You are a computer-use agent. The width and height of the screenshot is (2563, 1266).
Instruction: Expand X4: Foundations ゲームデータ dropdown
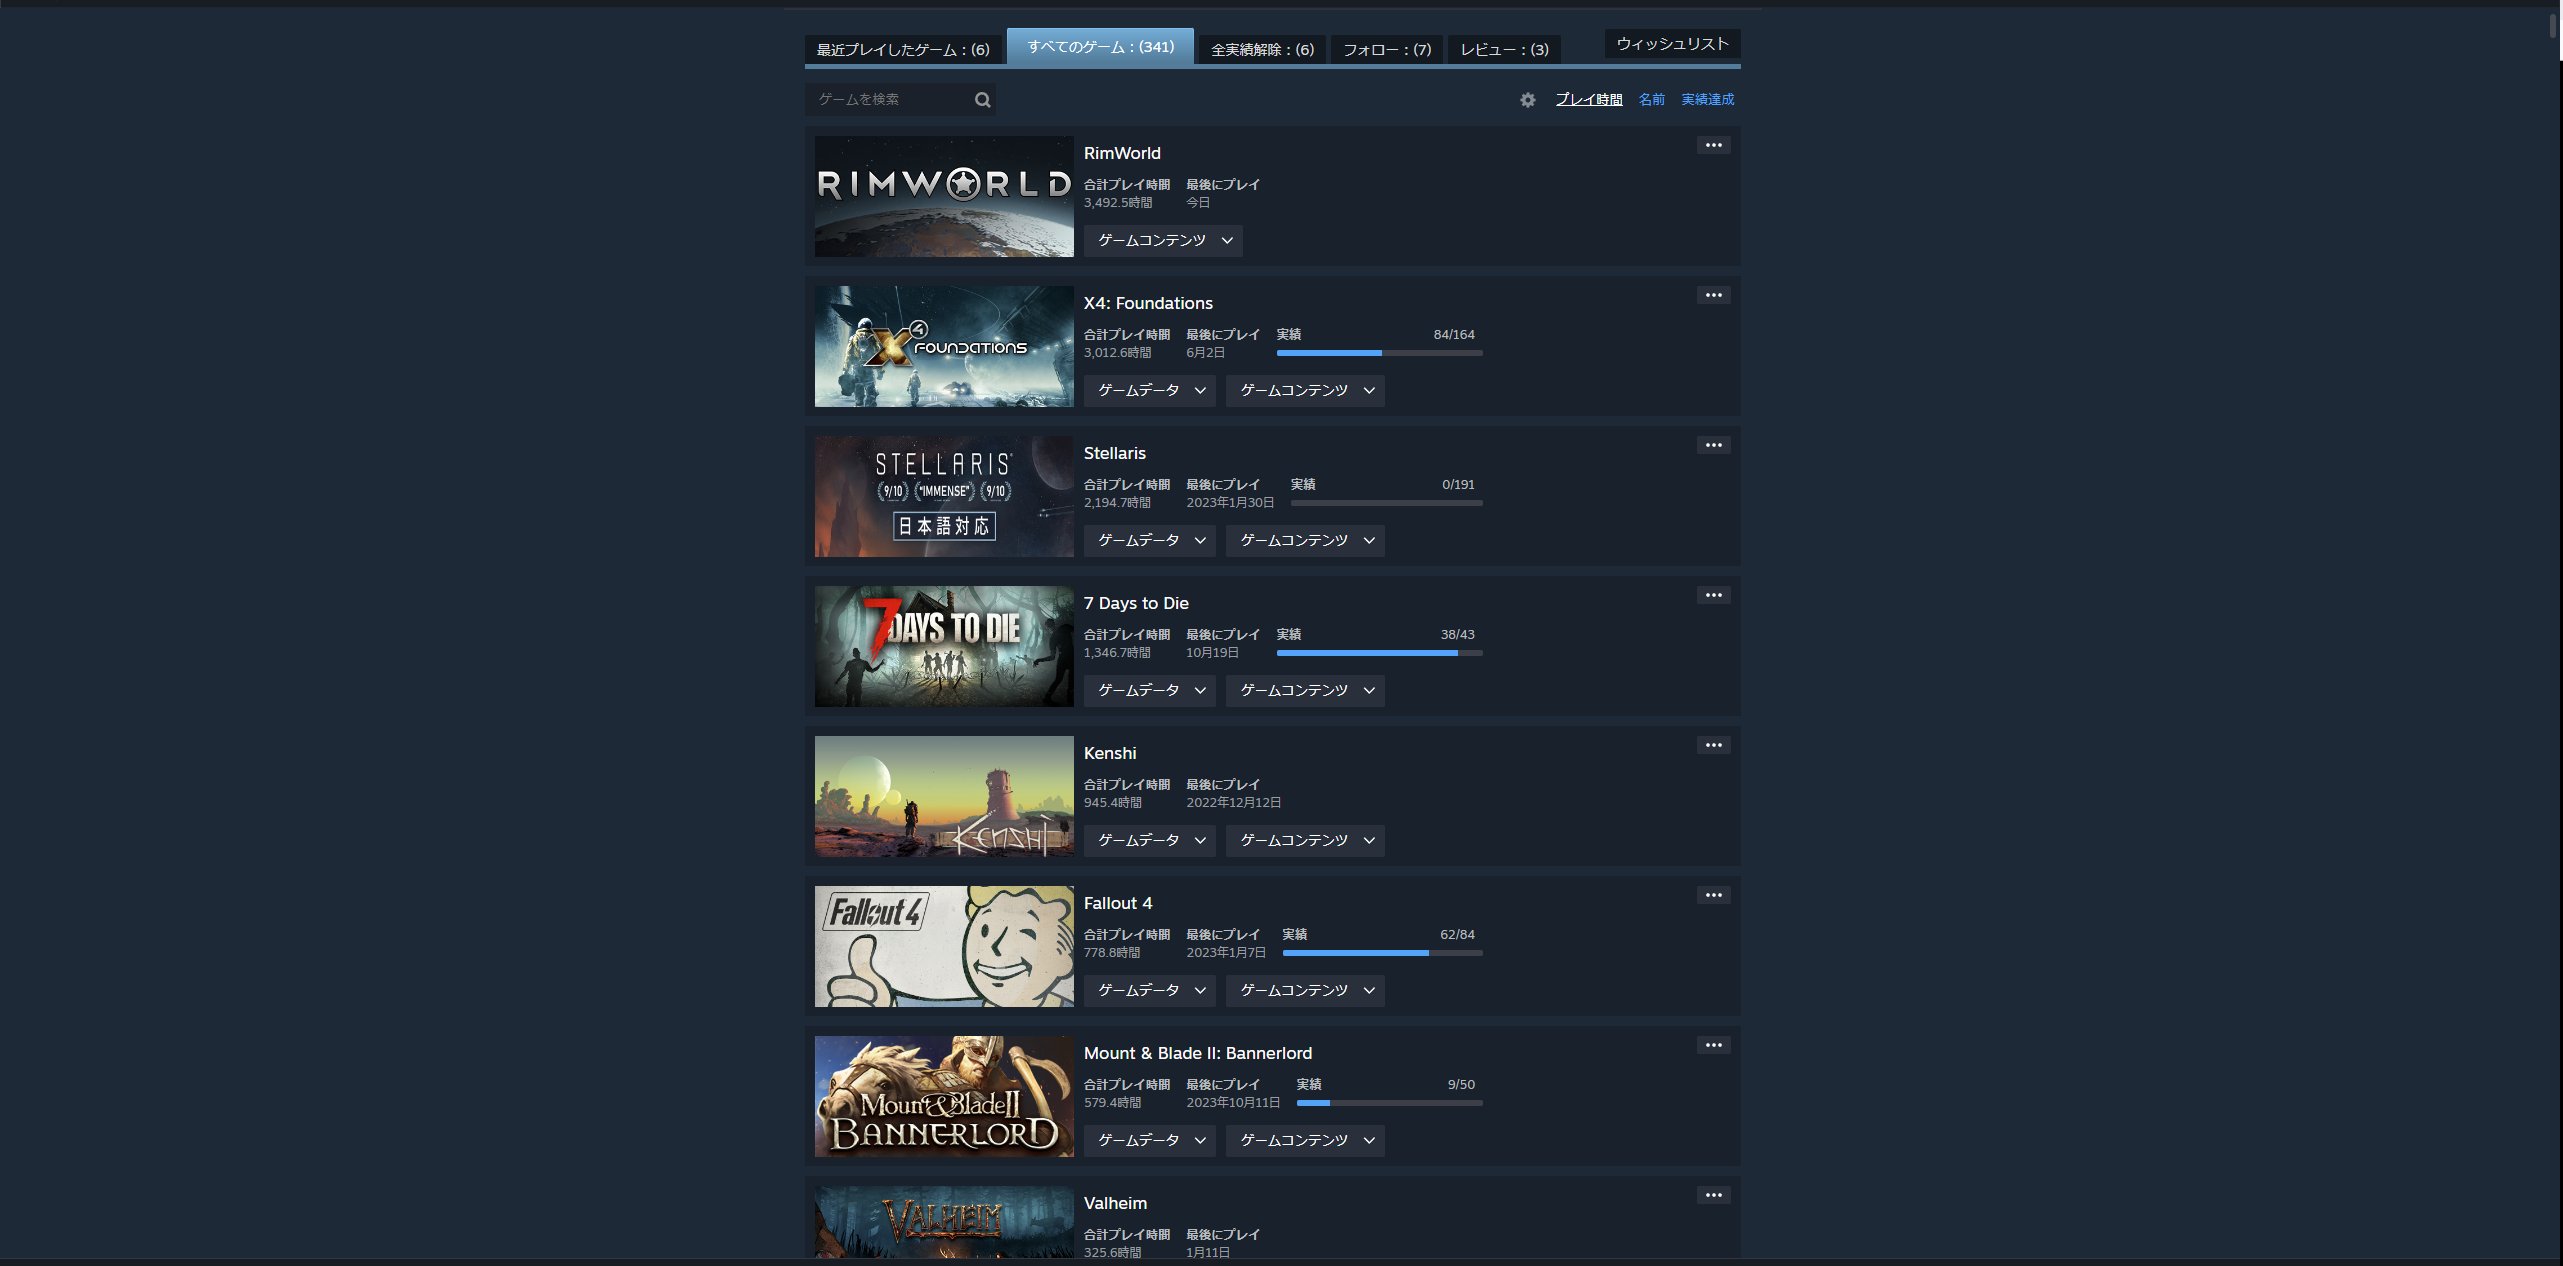[x=1149, y=391]
